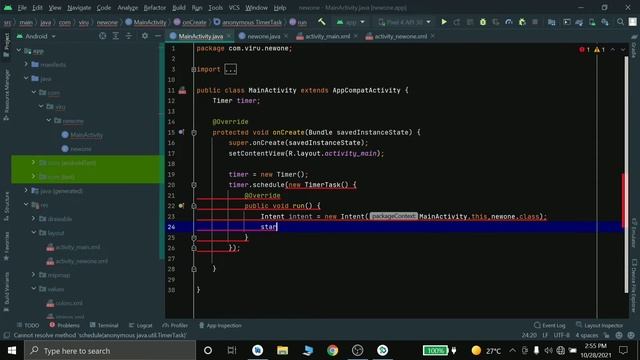Expand the folded import block on line 3
This screenshot has height=360, width=640.
(193, 69)
